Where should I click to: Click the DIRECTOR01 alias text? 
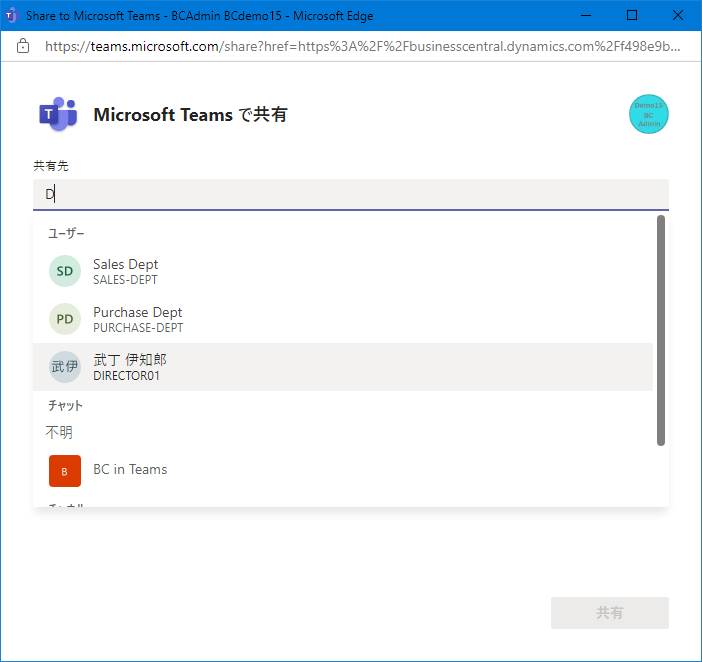[126, 376]
